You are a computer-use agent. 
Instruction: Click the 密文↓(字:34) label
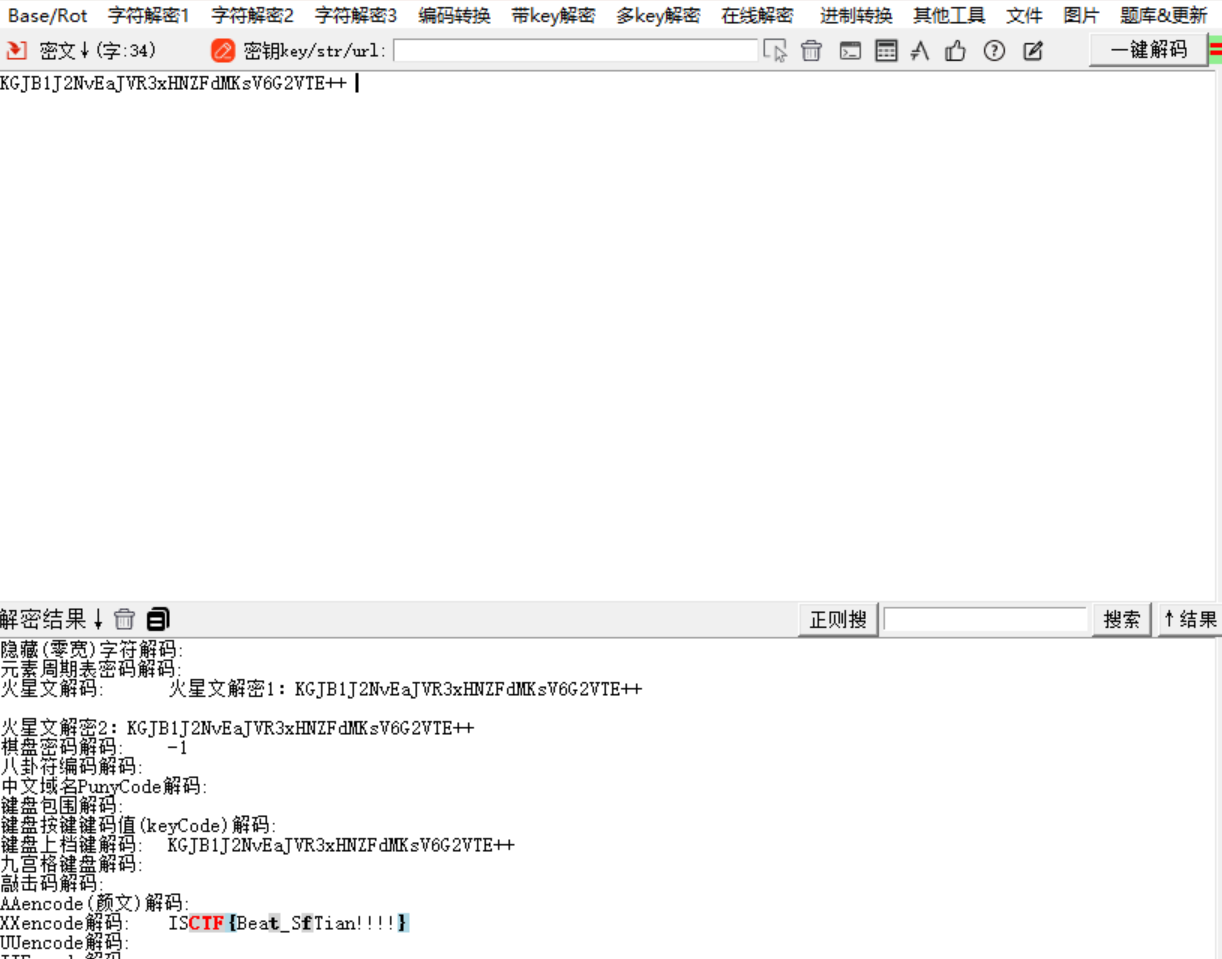(x=98, y=51)
